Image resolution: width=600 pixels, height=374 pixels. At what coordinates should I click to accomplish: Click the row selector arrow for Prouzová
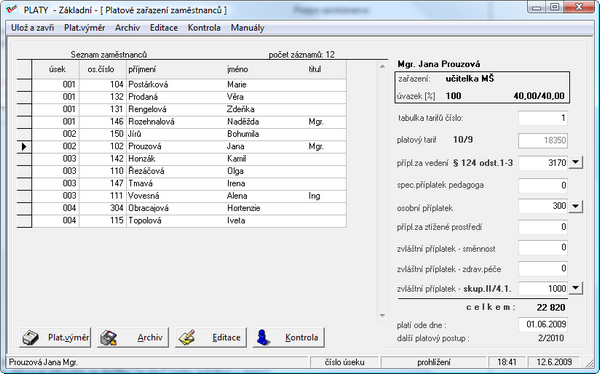click(24, 146)
